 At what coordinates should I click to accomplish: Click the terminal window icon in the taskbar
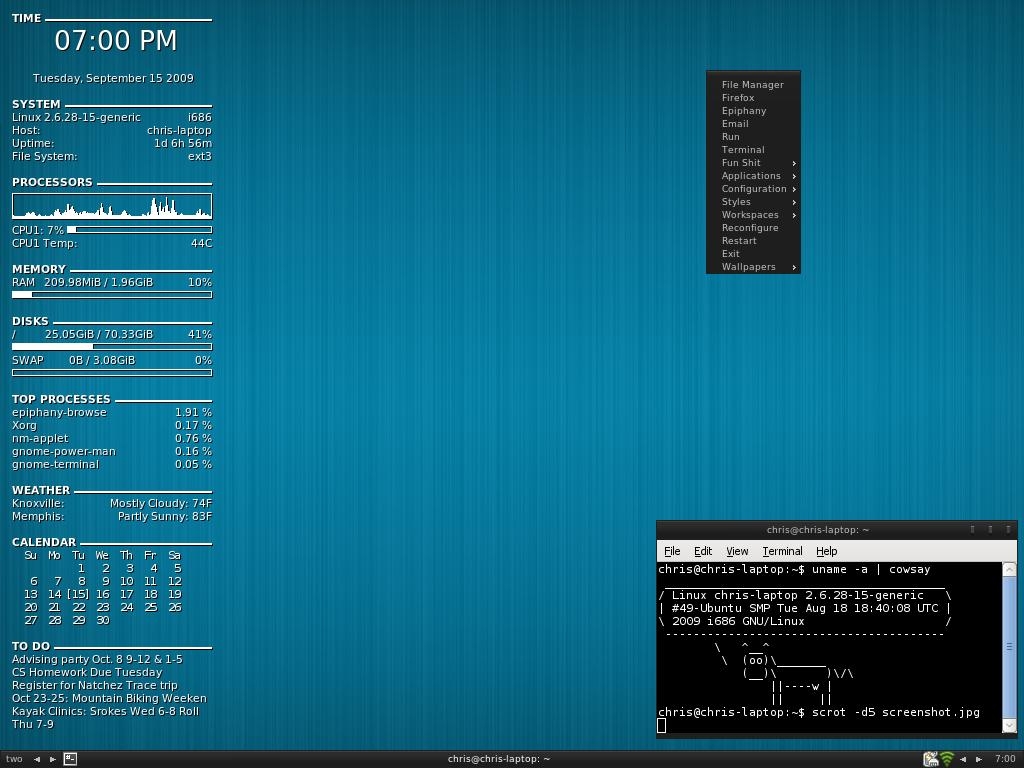click(70, 759)
